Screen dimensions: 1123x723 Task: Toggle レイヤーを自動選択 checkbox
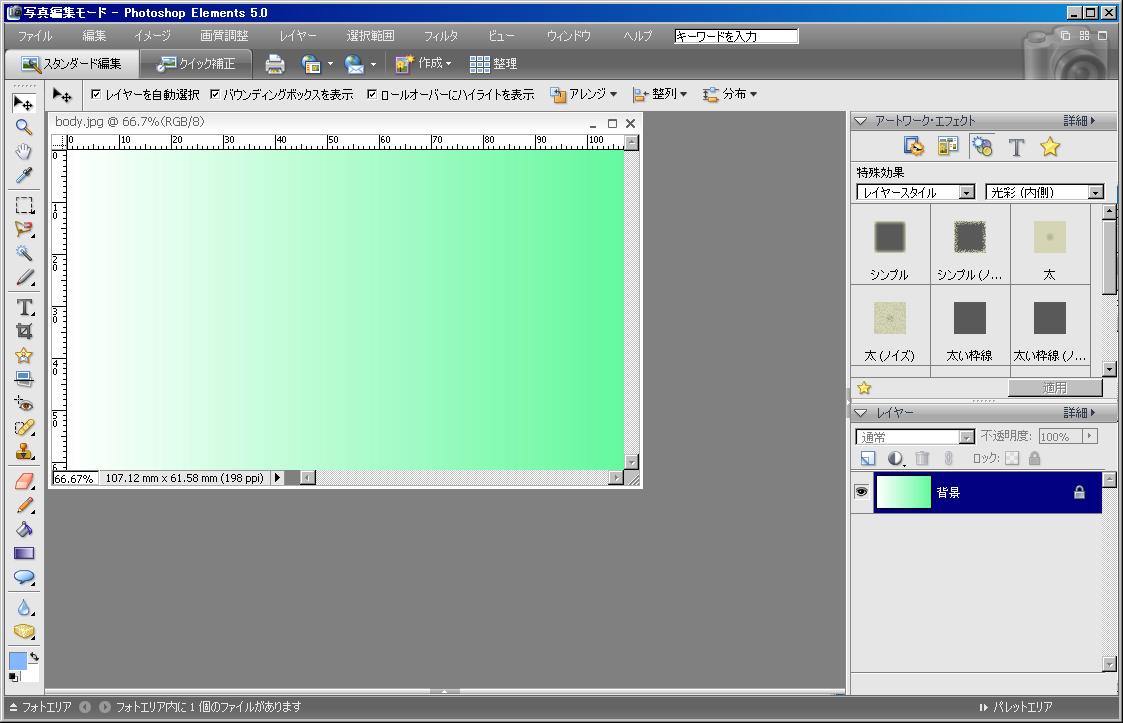[96, 95]
